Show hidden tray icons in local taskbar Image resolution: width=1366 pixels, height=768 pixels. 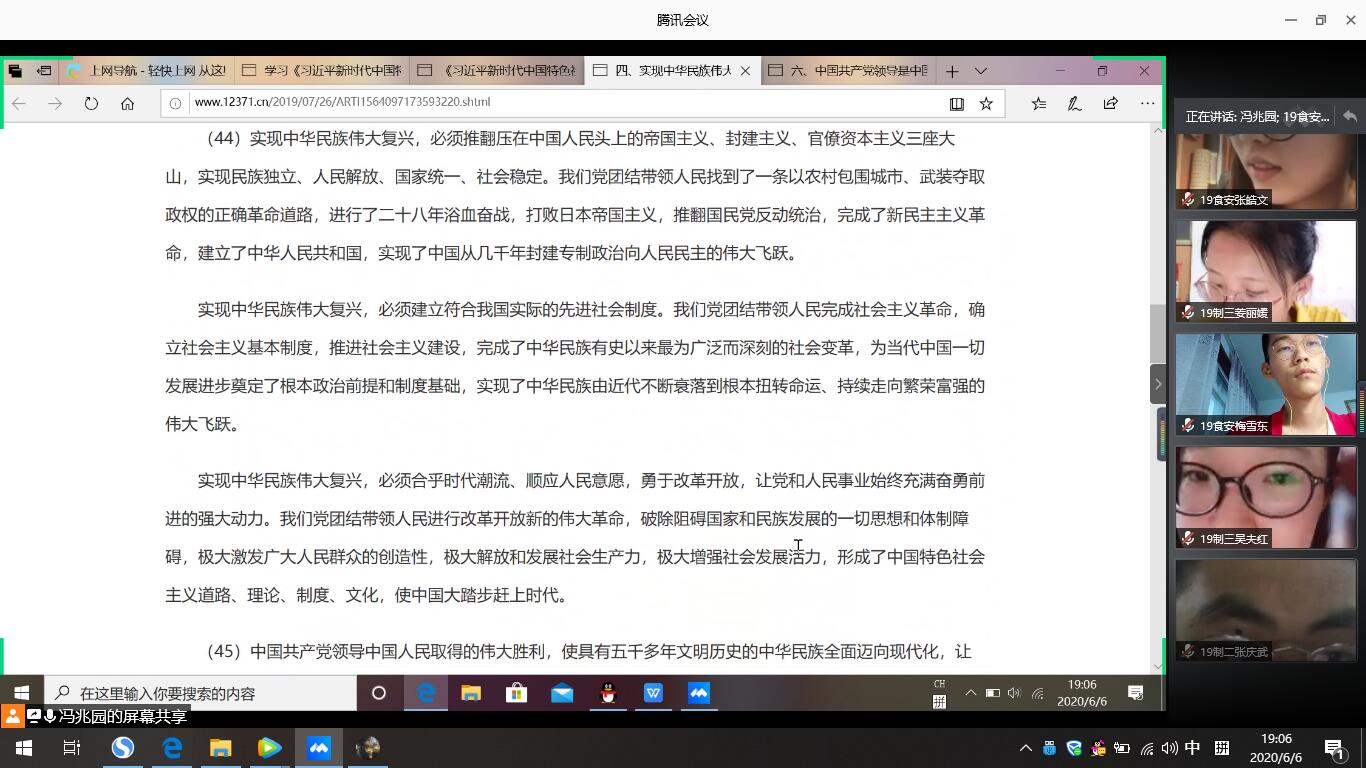tap(1025, 748)
